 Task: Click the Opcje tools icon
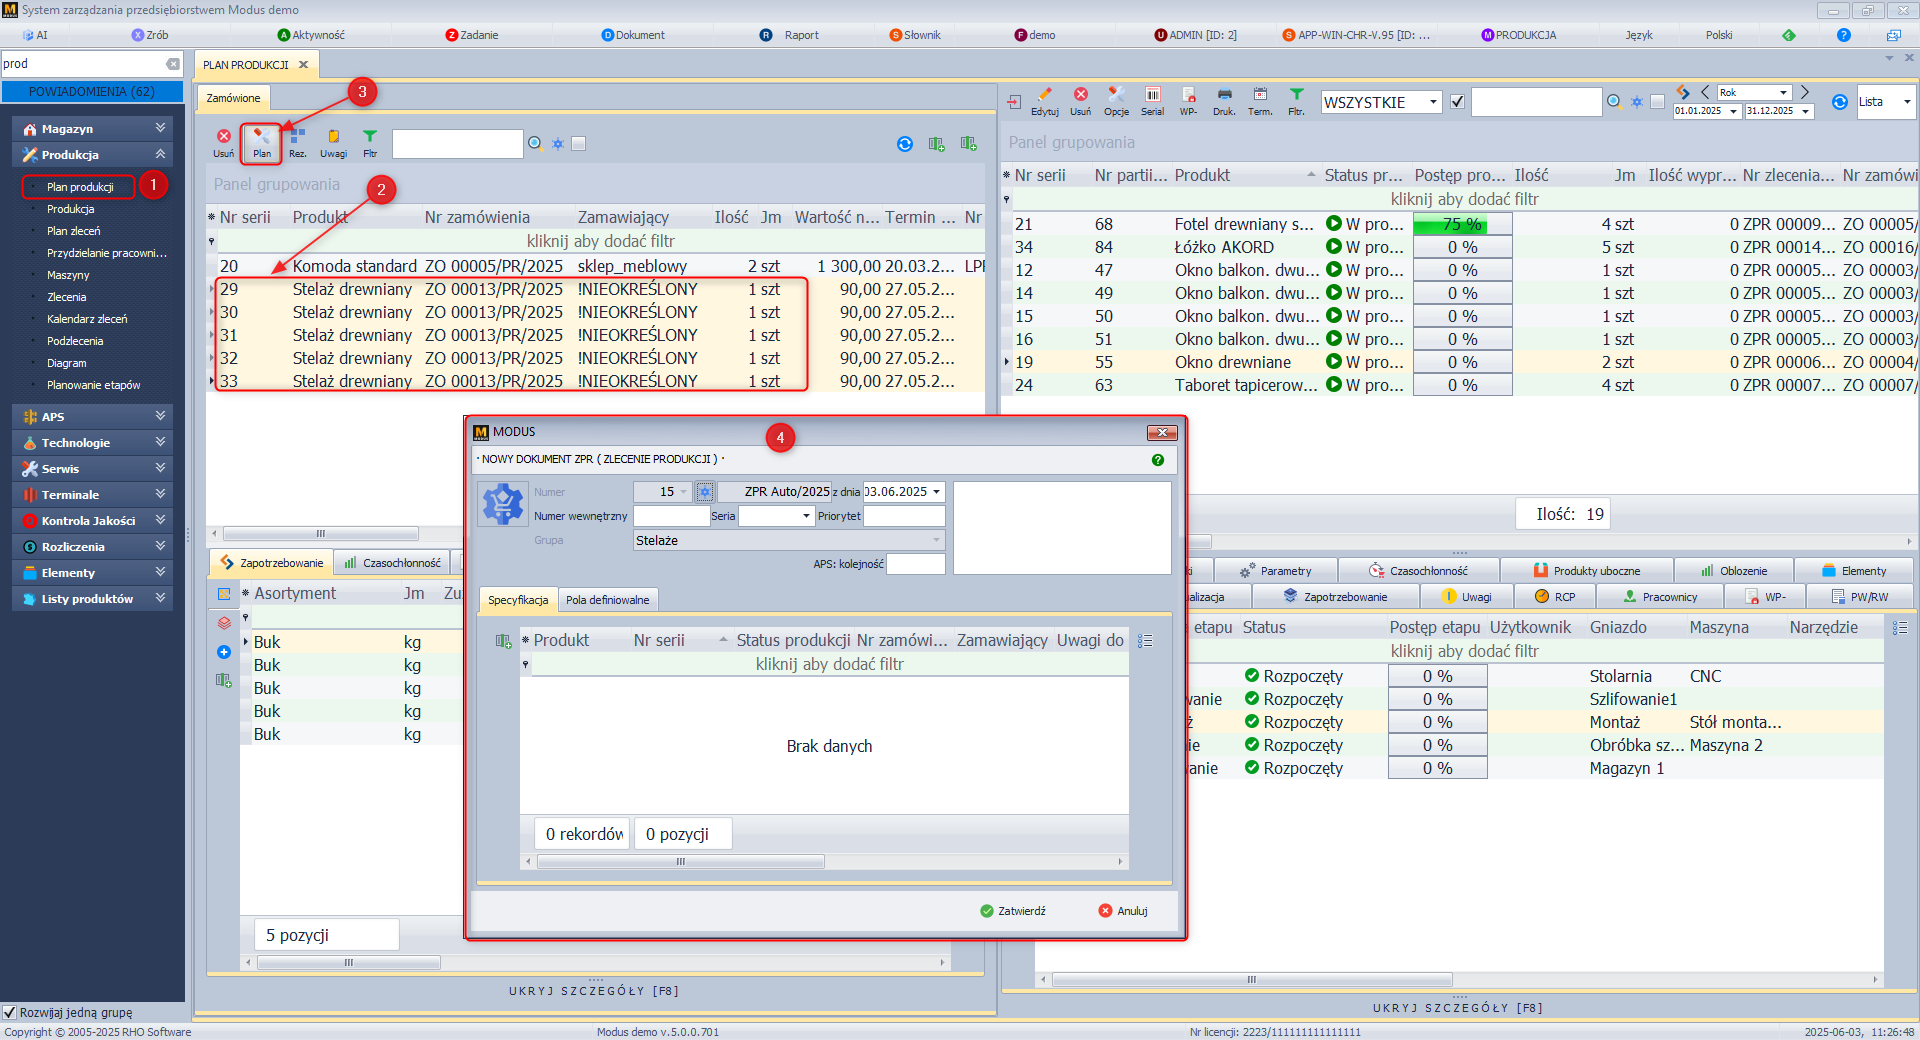click(1116, 100)
